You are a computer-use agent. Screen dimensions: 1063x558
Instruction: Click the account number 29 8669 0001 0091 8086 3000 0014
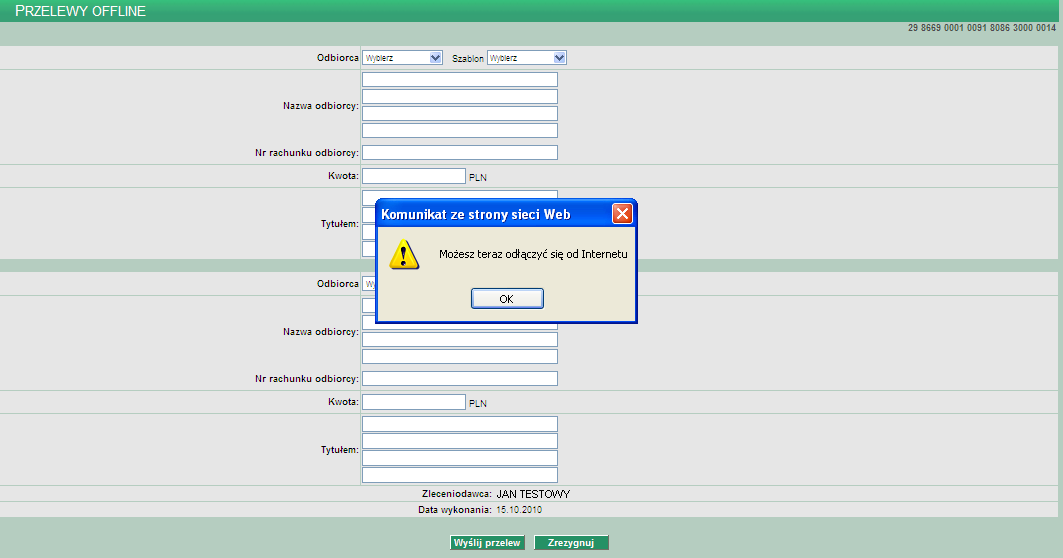click(x=982, y=28)
